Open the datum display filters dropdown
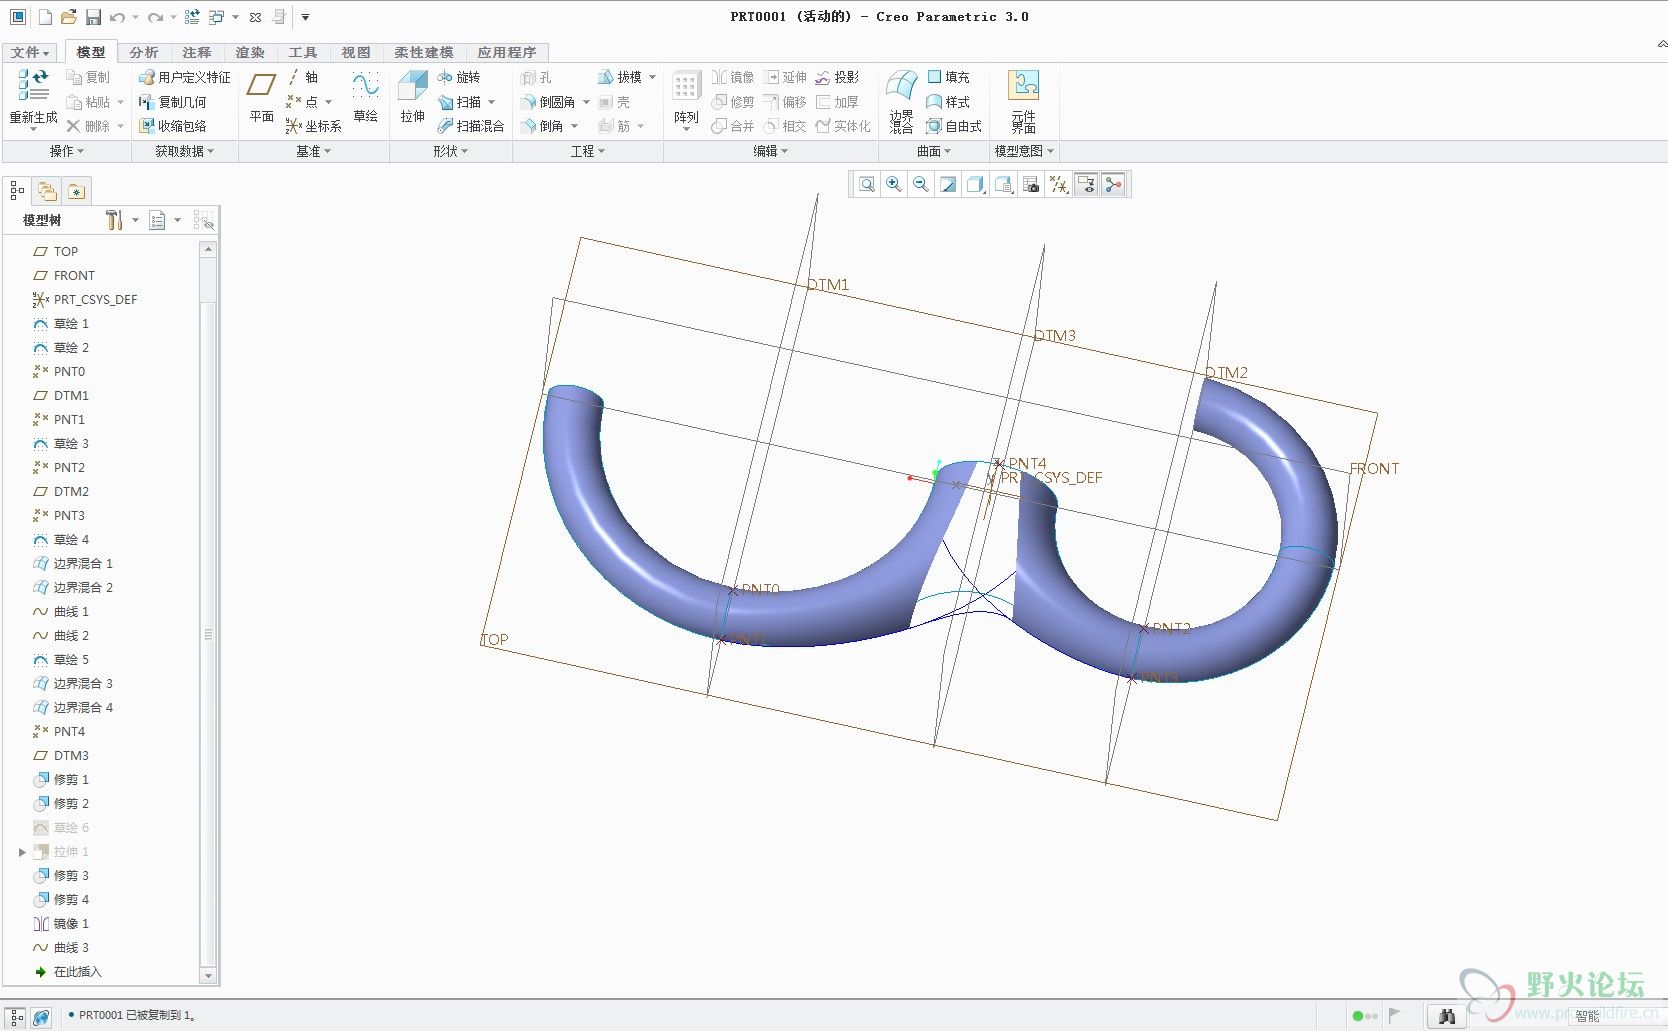The height and width of the screenshot is (1031, 1668). 1058,184
